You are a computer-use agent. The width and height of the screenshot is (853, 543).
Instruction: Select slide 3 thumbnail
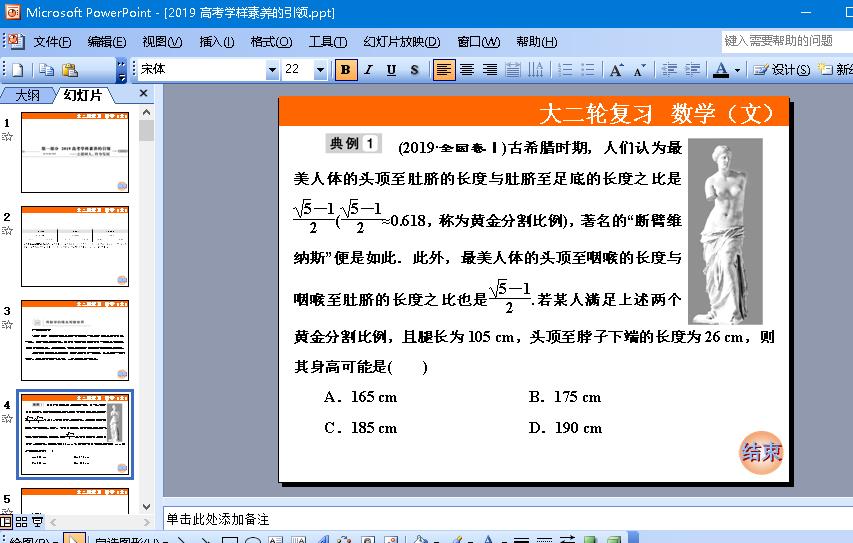75,340
